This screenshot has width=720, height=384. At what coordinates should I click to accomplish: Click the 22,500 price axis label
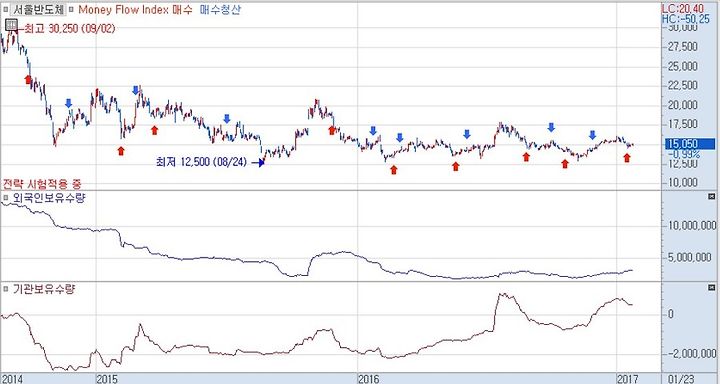tap(683, 85)
